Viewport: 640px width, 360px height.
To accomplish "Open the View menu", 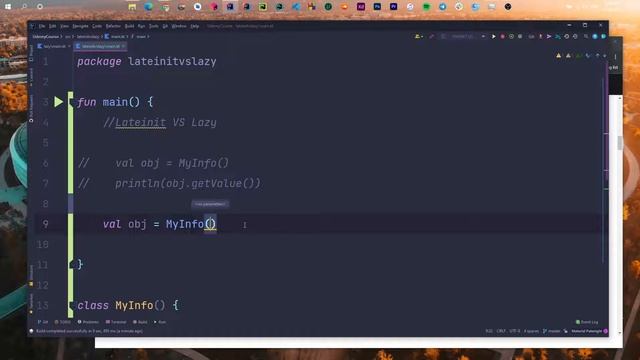I will click(x=64, y=26).
